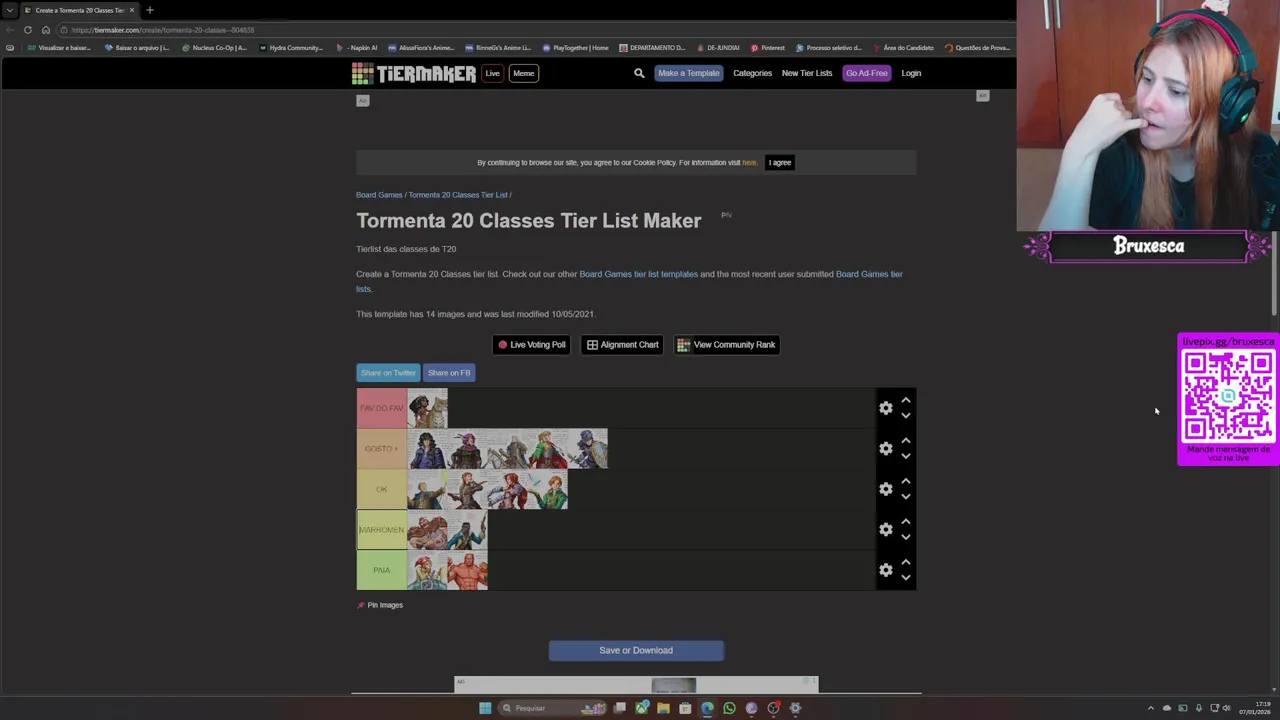Open a new browser tab

click(150, 10)
